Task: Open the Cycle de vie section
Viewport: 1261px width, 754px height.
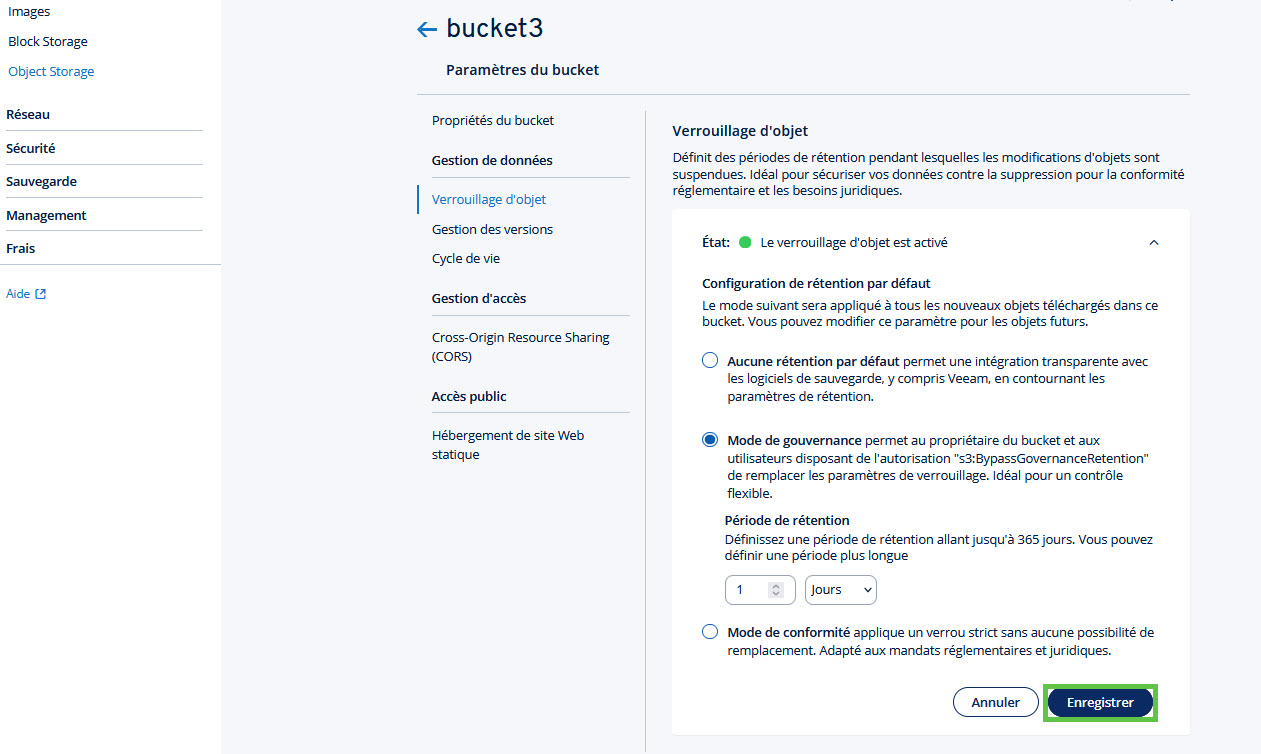Action: click(466, 258)
